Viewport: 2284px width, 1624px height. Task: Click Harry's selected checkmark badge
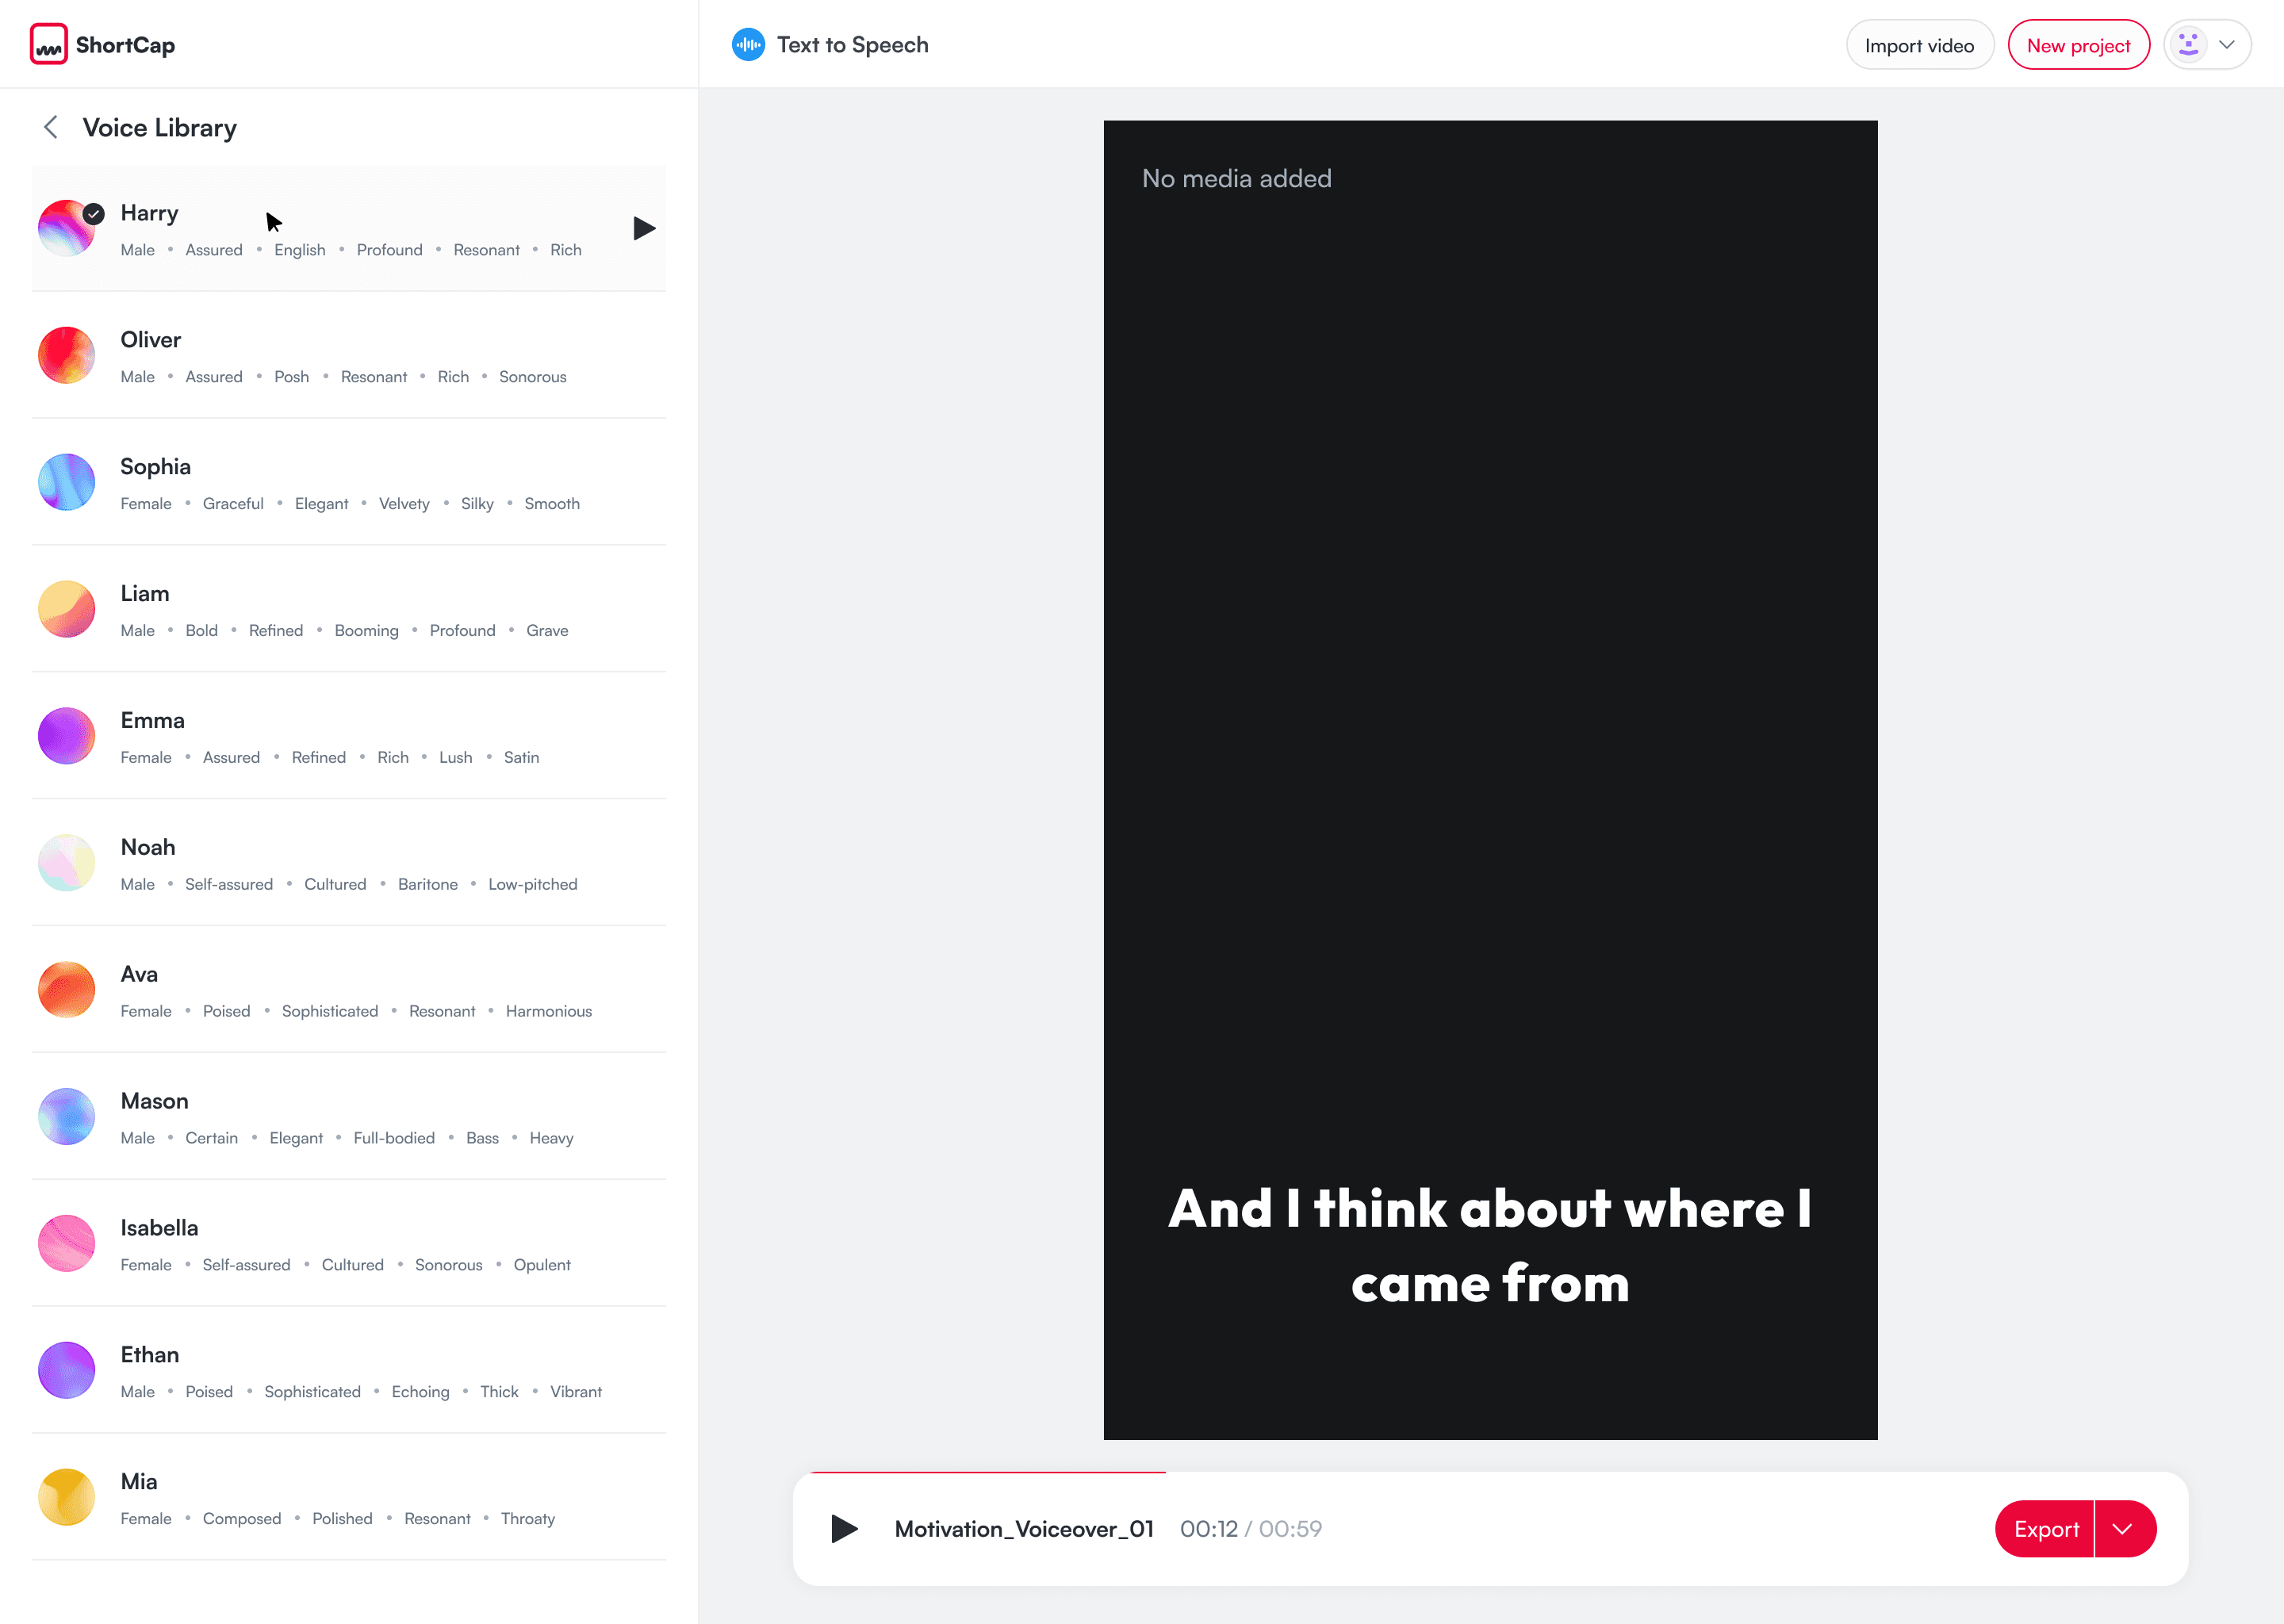point(94,213)
